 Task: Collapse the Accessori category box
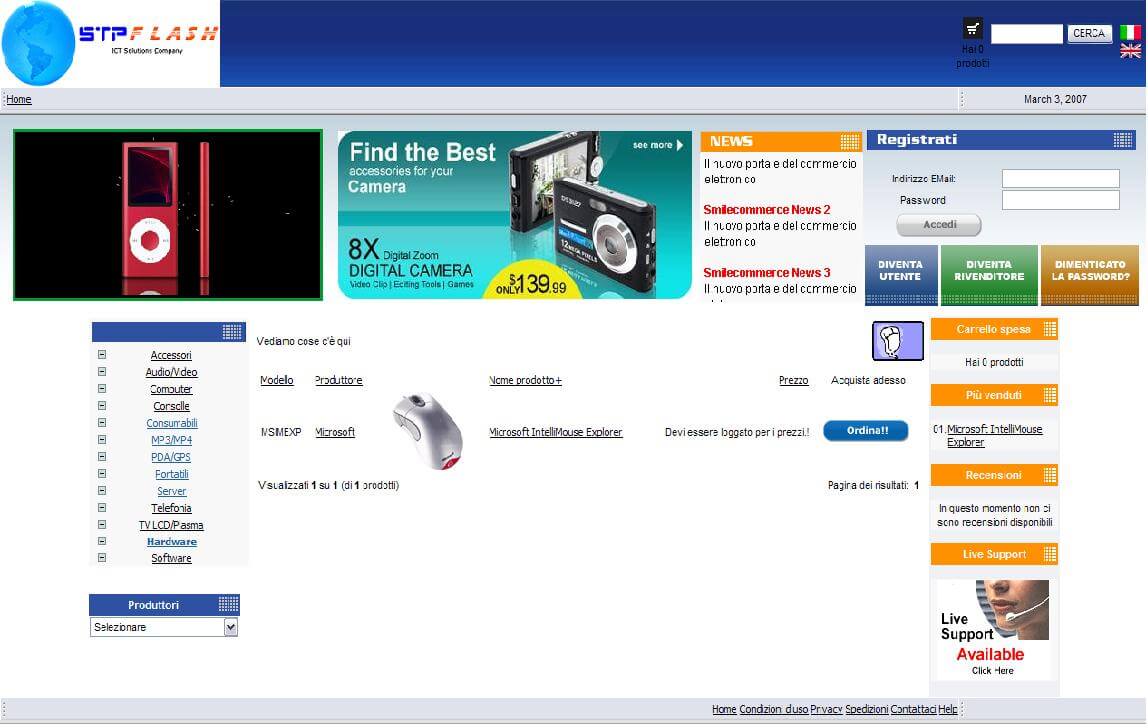tap(102, 355)
